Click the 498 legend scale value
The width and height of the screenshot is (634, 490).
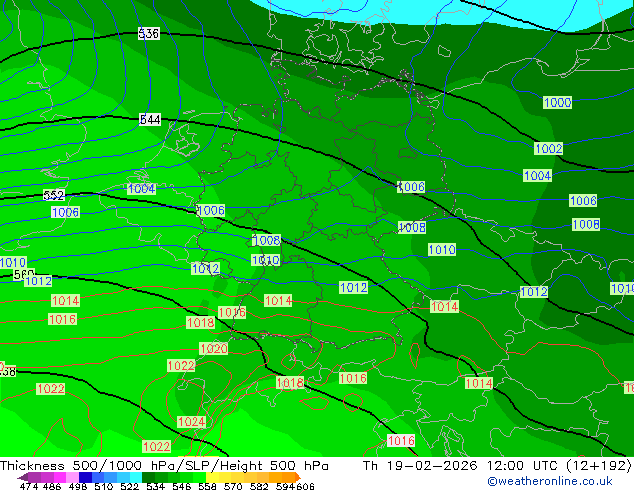[78, 486]
